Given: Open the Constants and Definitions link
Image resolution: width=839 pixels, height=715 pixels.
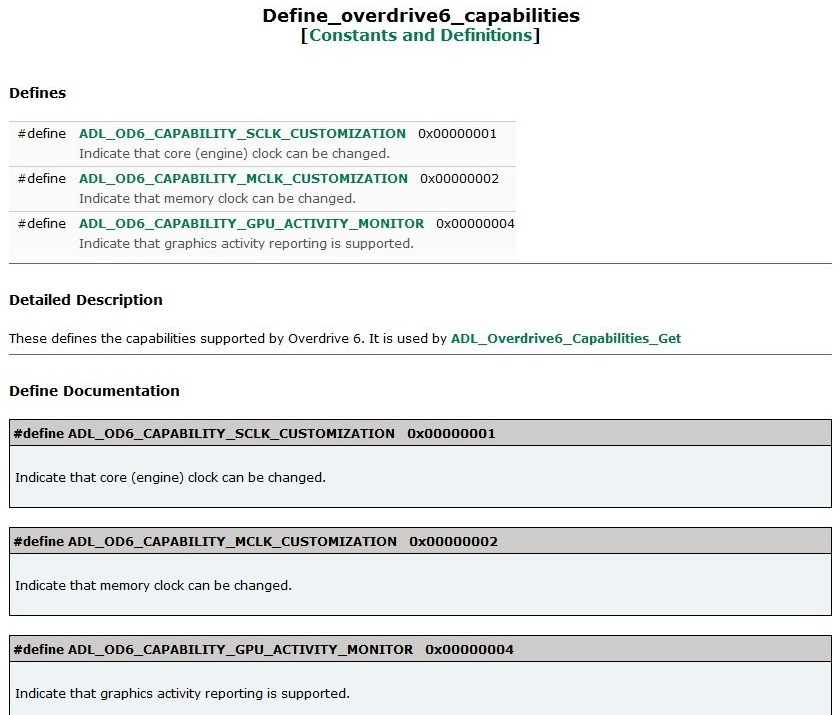Looking at the screenshot, I should [x=420, y=36].
